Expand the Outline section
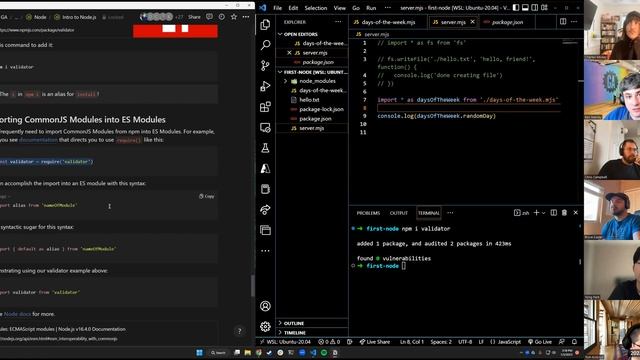This screenshot has width=640, height=360. [312, 323]
